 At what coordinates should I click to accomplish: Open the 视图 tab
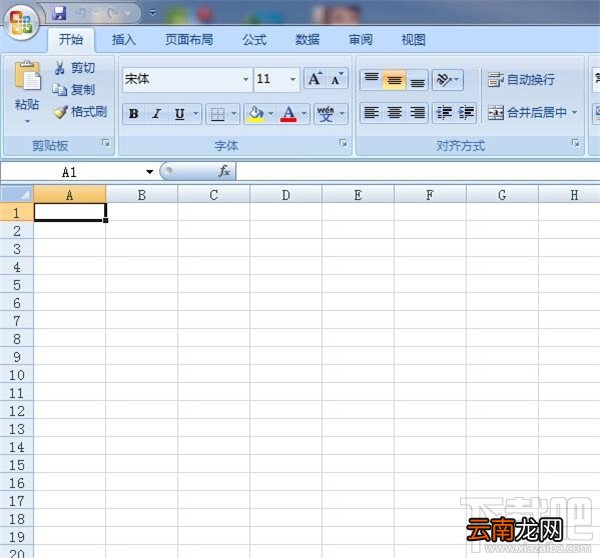point(413,39)
